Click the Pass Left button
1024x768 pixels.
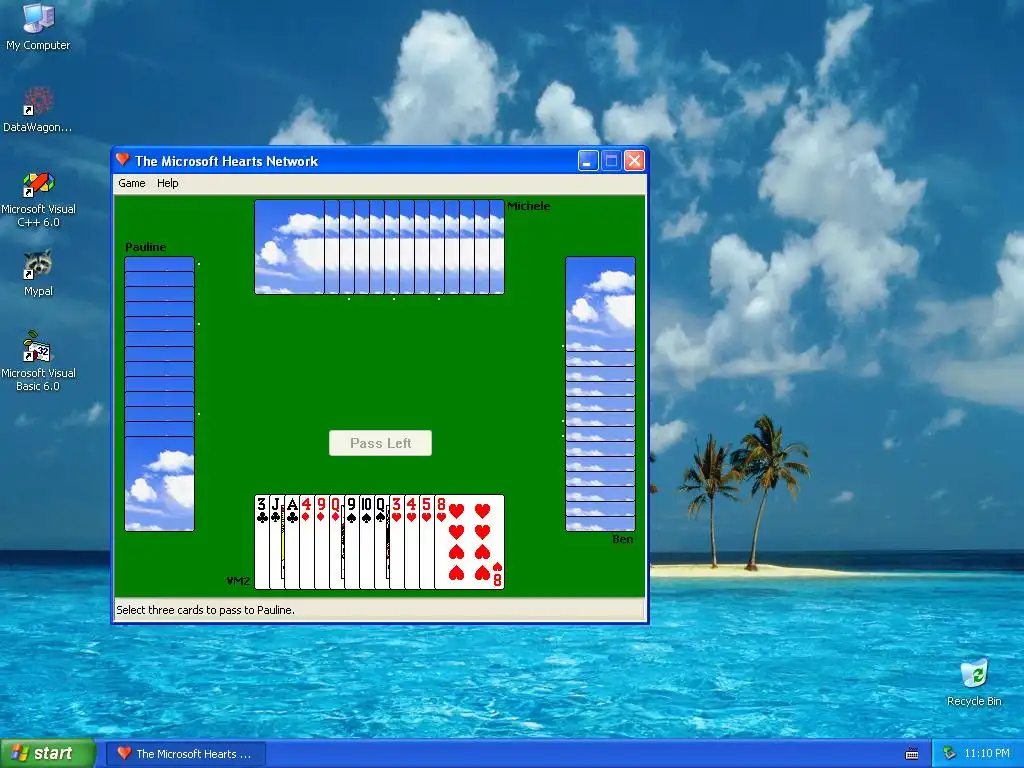[380, 443]
